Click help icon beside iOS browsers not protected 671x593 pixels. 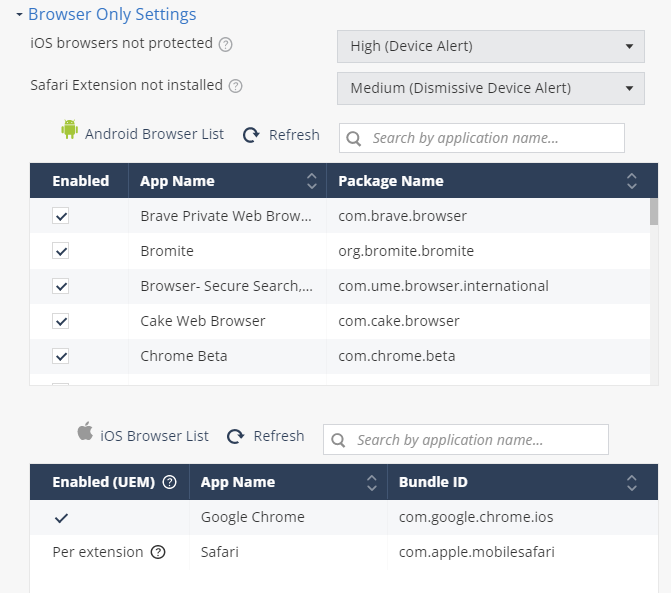click(x=226, y=44)
